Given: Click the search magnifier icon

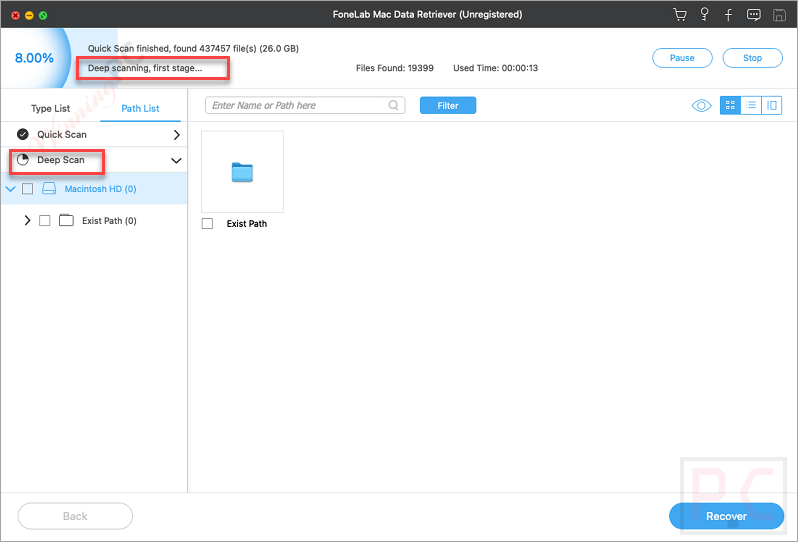Looking at the screenshot, I should (x=393, y=105).
